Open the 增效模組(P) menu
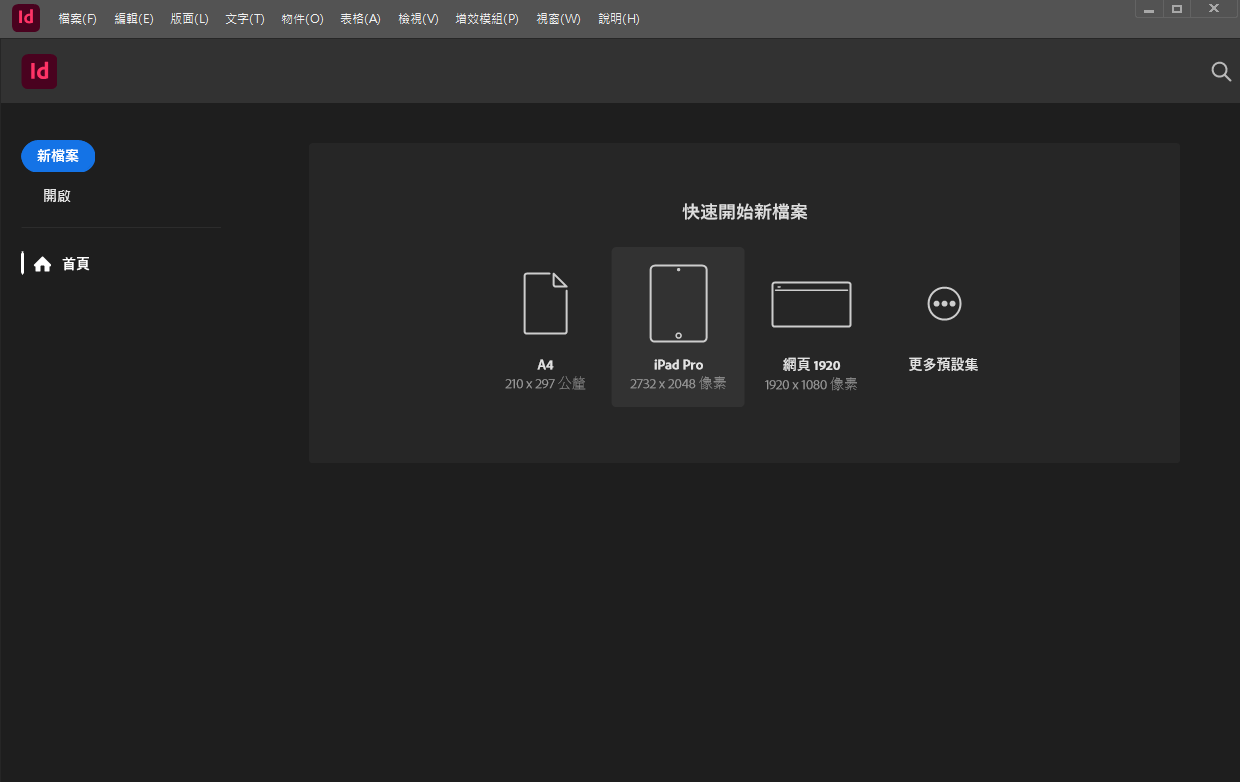1240x782 pixels. [487, 19]
